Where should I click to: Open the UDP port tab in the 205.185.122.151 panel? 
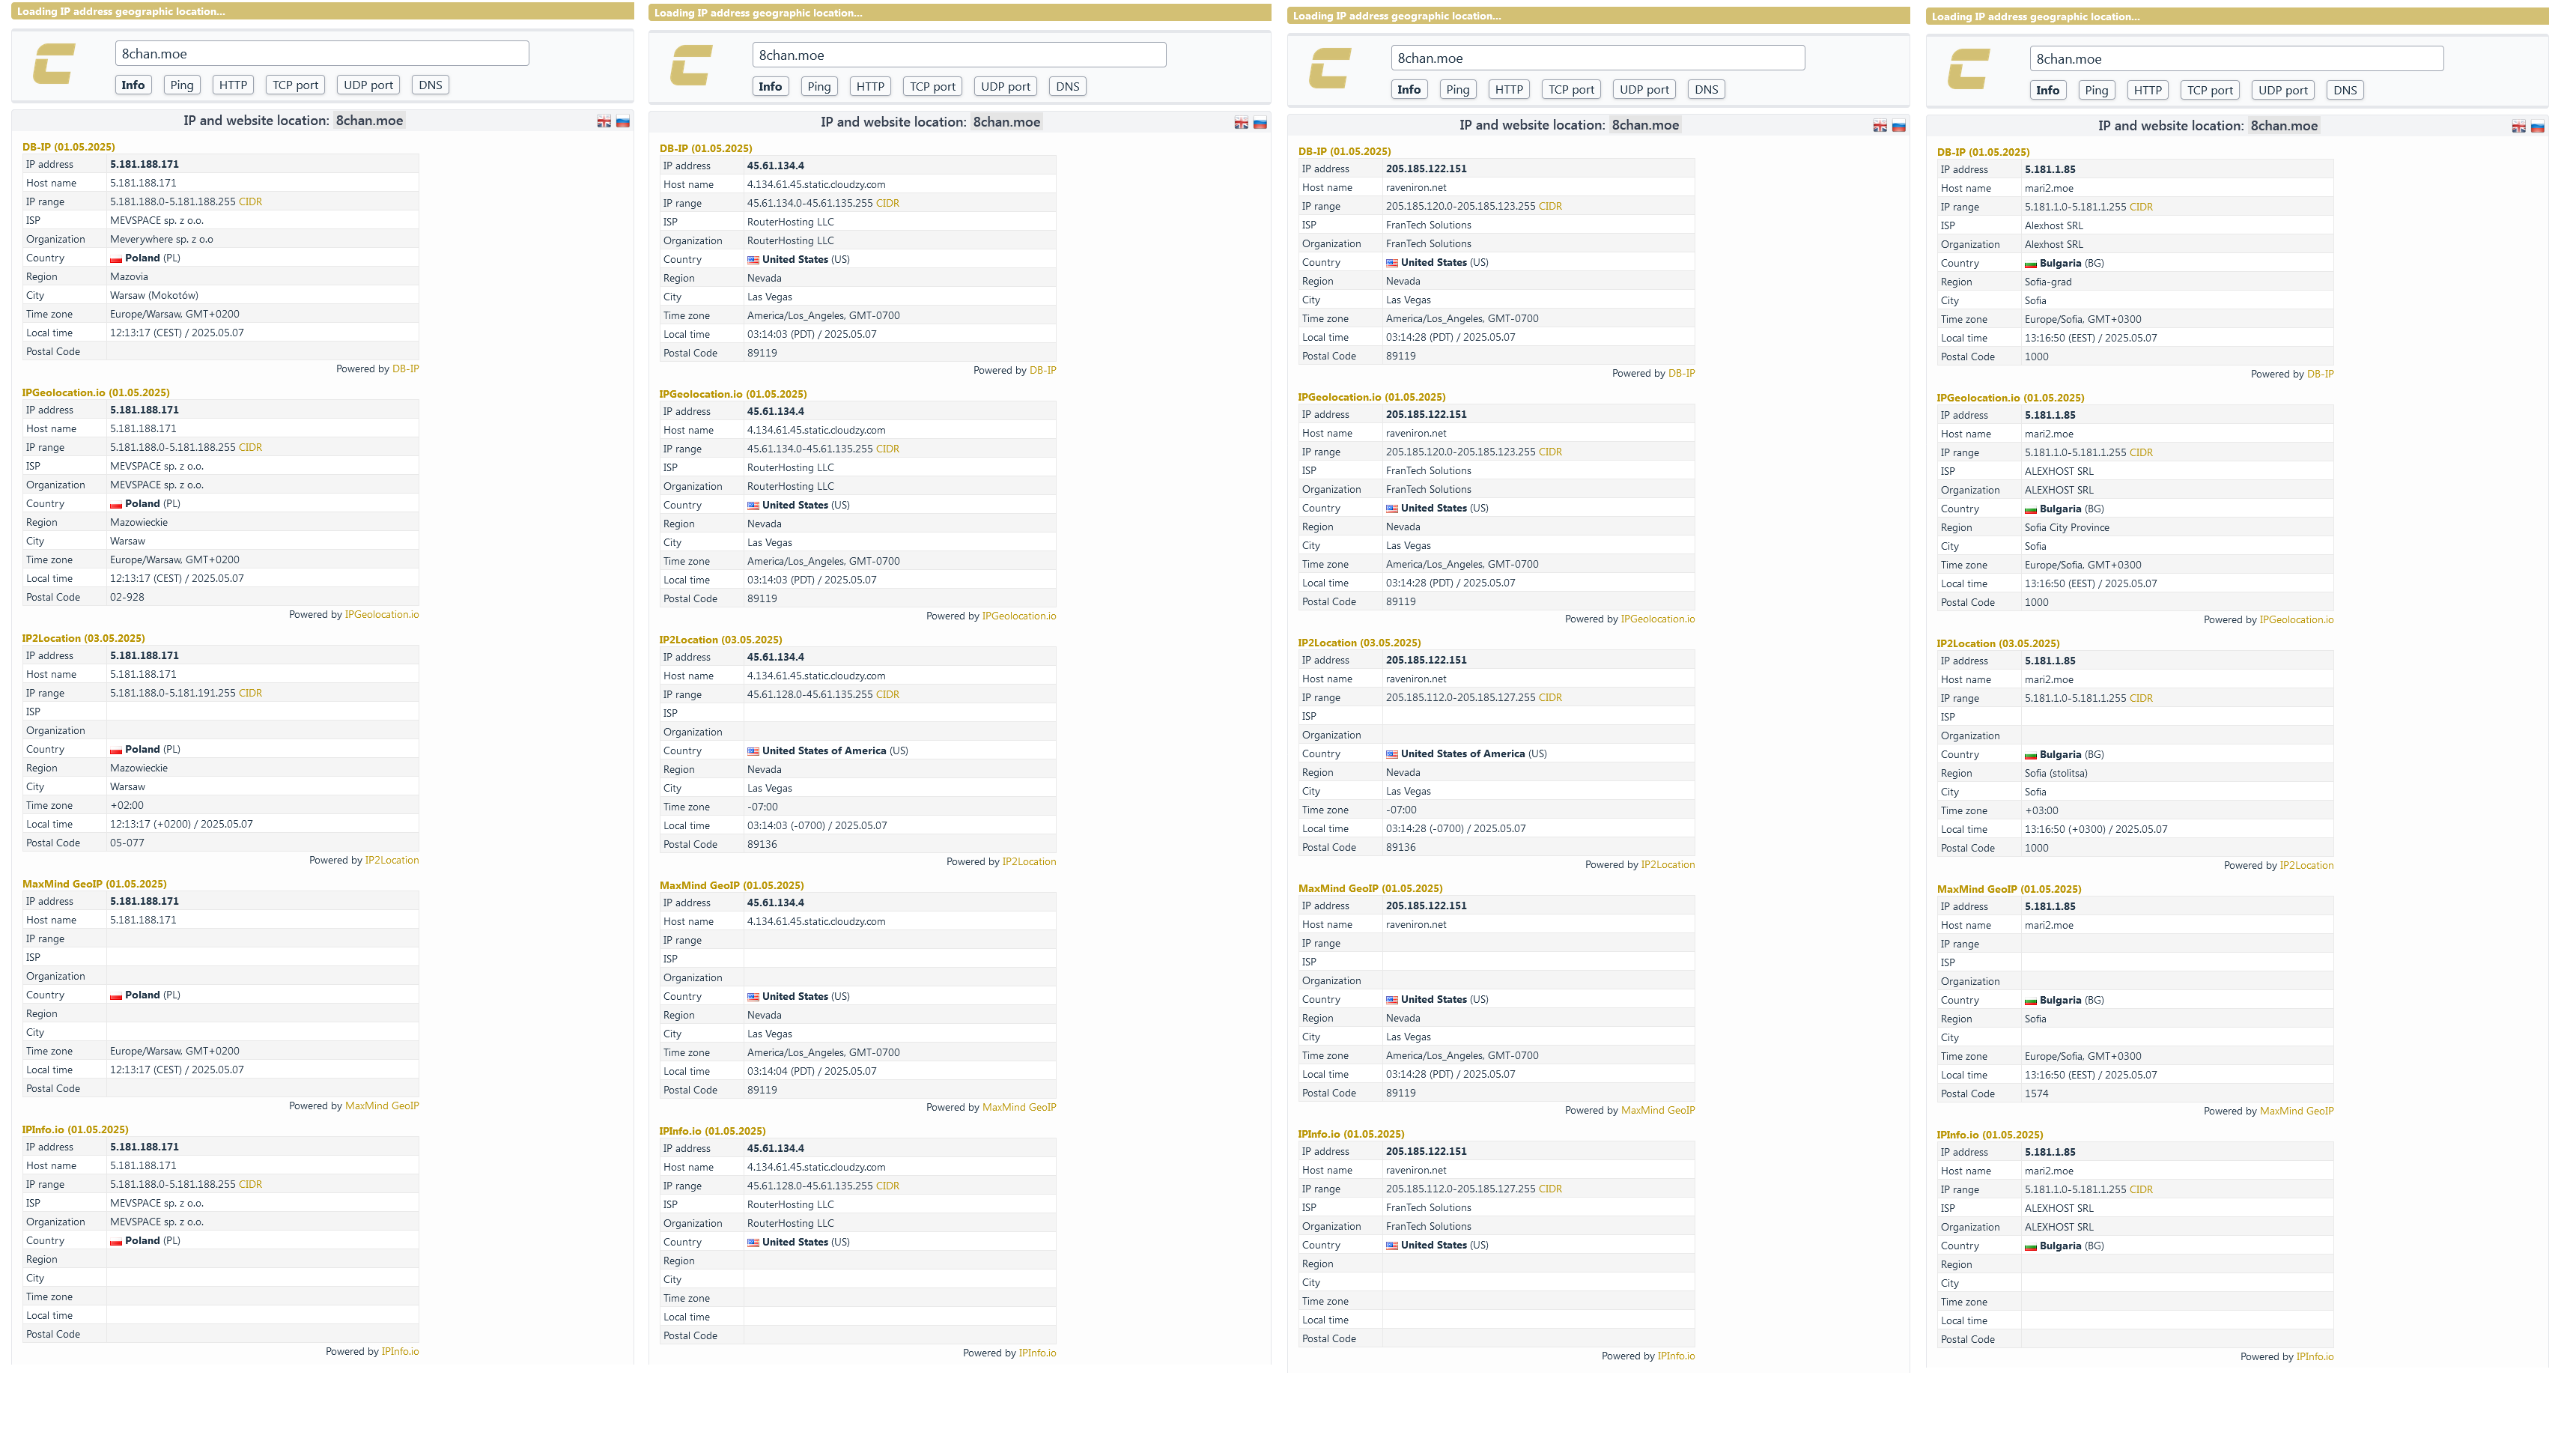tap(1644, 90)
